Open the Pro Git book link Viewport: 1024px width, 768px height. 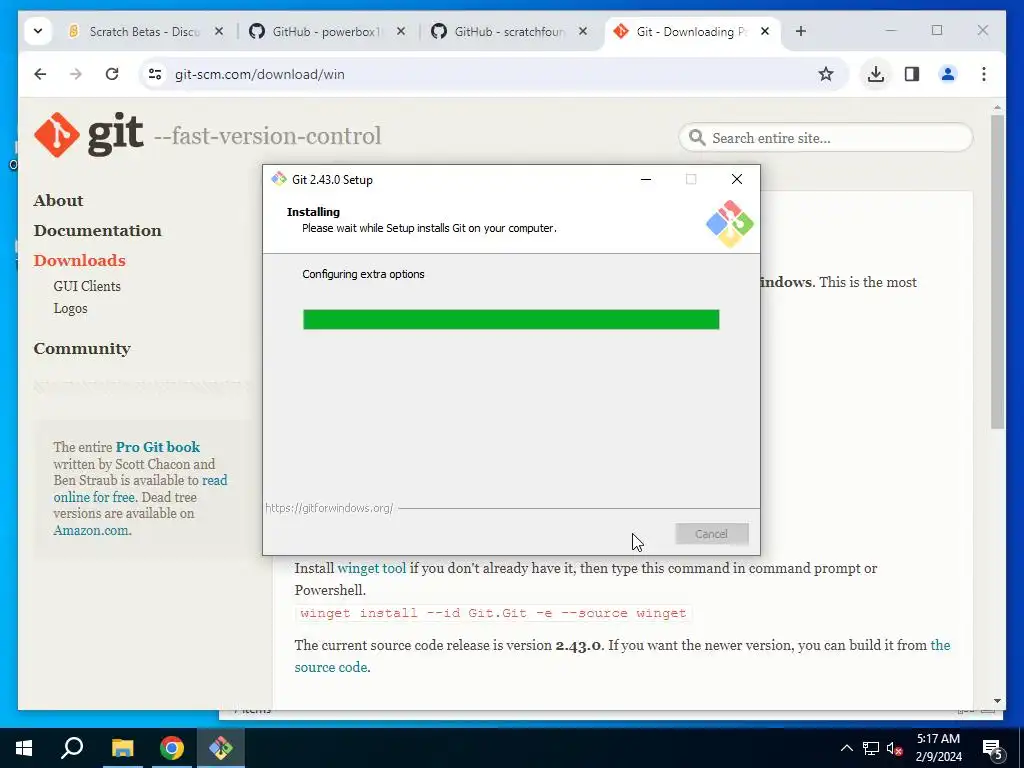158,447
